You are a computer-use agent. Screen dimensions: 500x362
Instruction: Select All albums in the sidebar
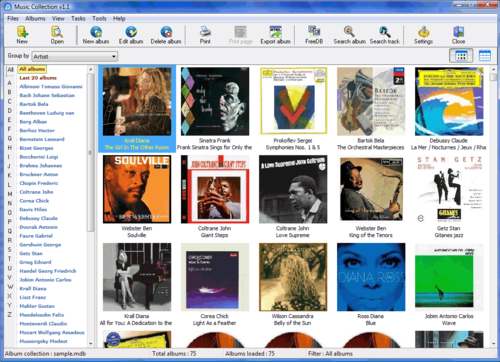pos(32,69)
